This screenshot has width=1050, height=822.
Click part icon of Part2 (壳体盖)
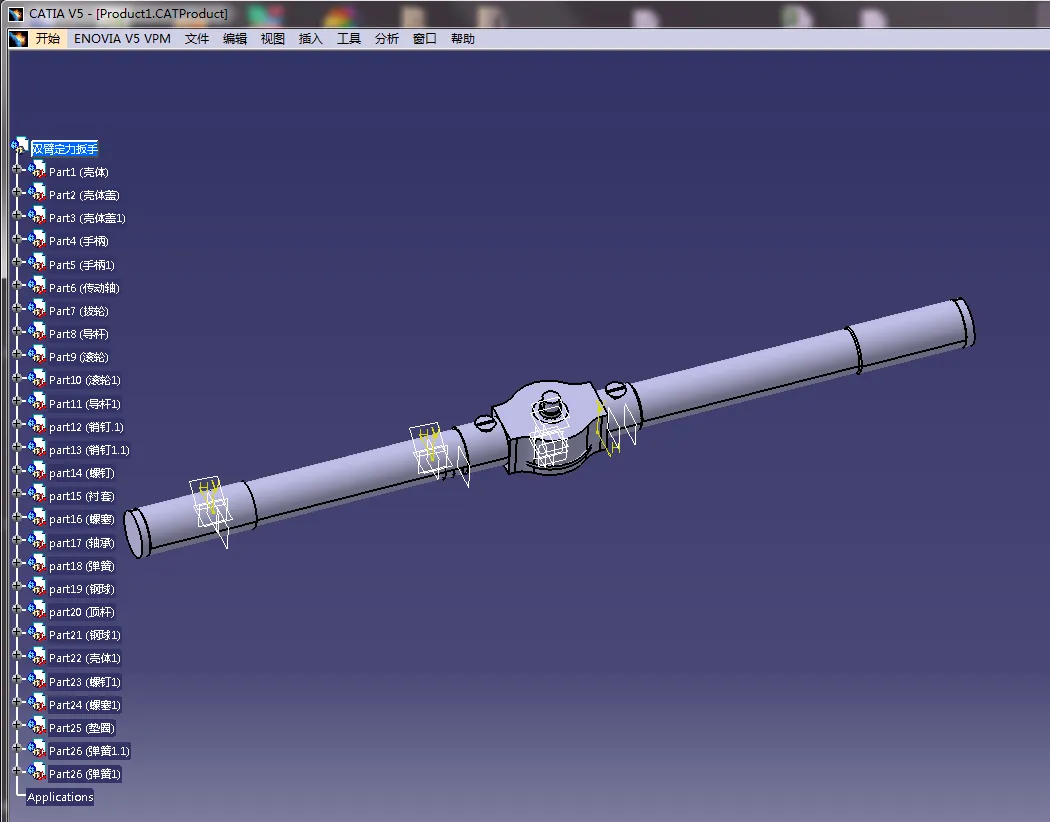tap(38, 193)
